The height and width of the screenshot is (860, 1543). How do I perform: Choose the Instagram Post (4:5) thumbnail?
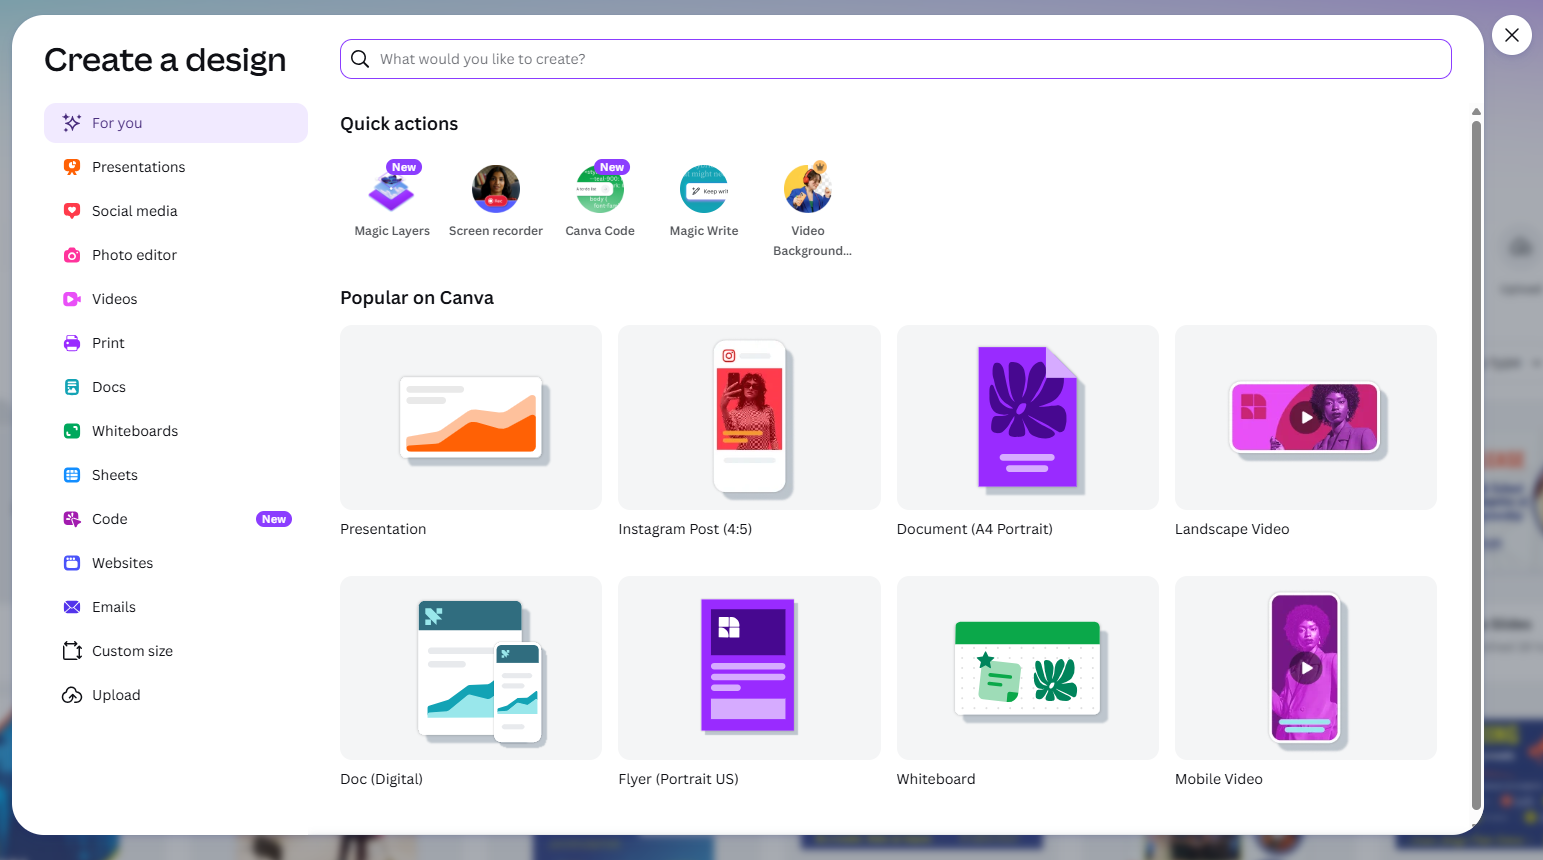click(x=749, y=417)
